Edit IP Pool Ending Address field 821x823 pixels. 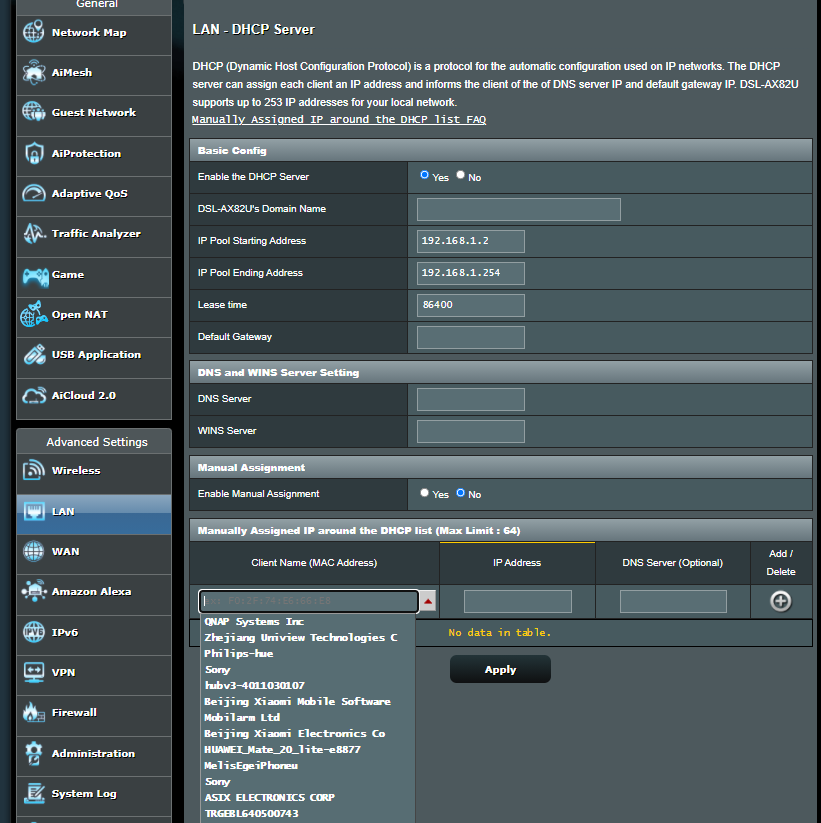point(471,273)
